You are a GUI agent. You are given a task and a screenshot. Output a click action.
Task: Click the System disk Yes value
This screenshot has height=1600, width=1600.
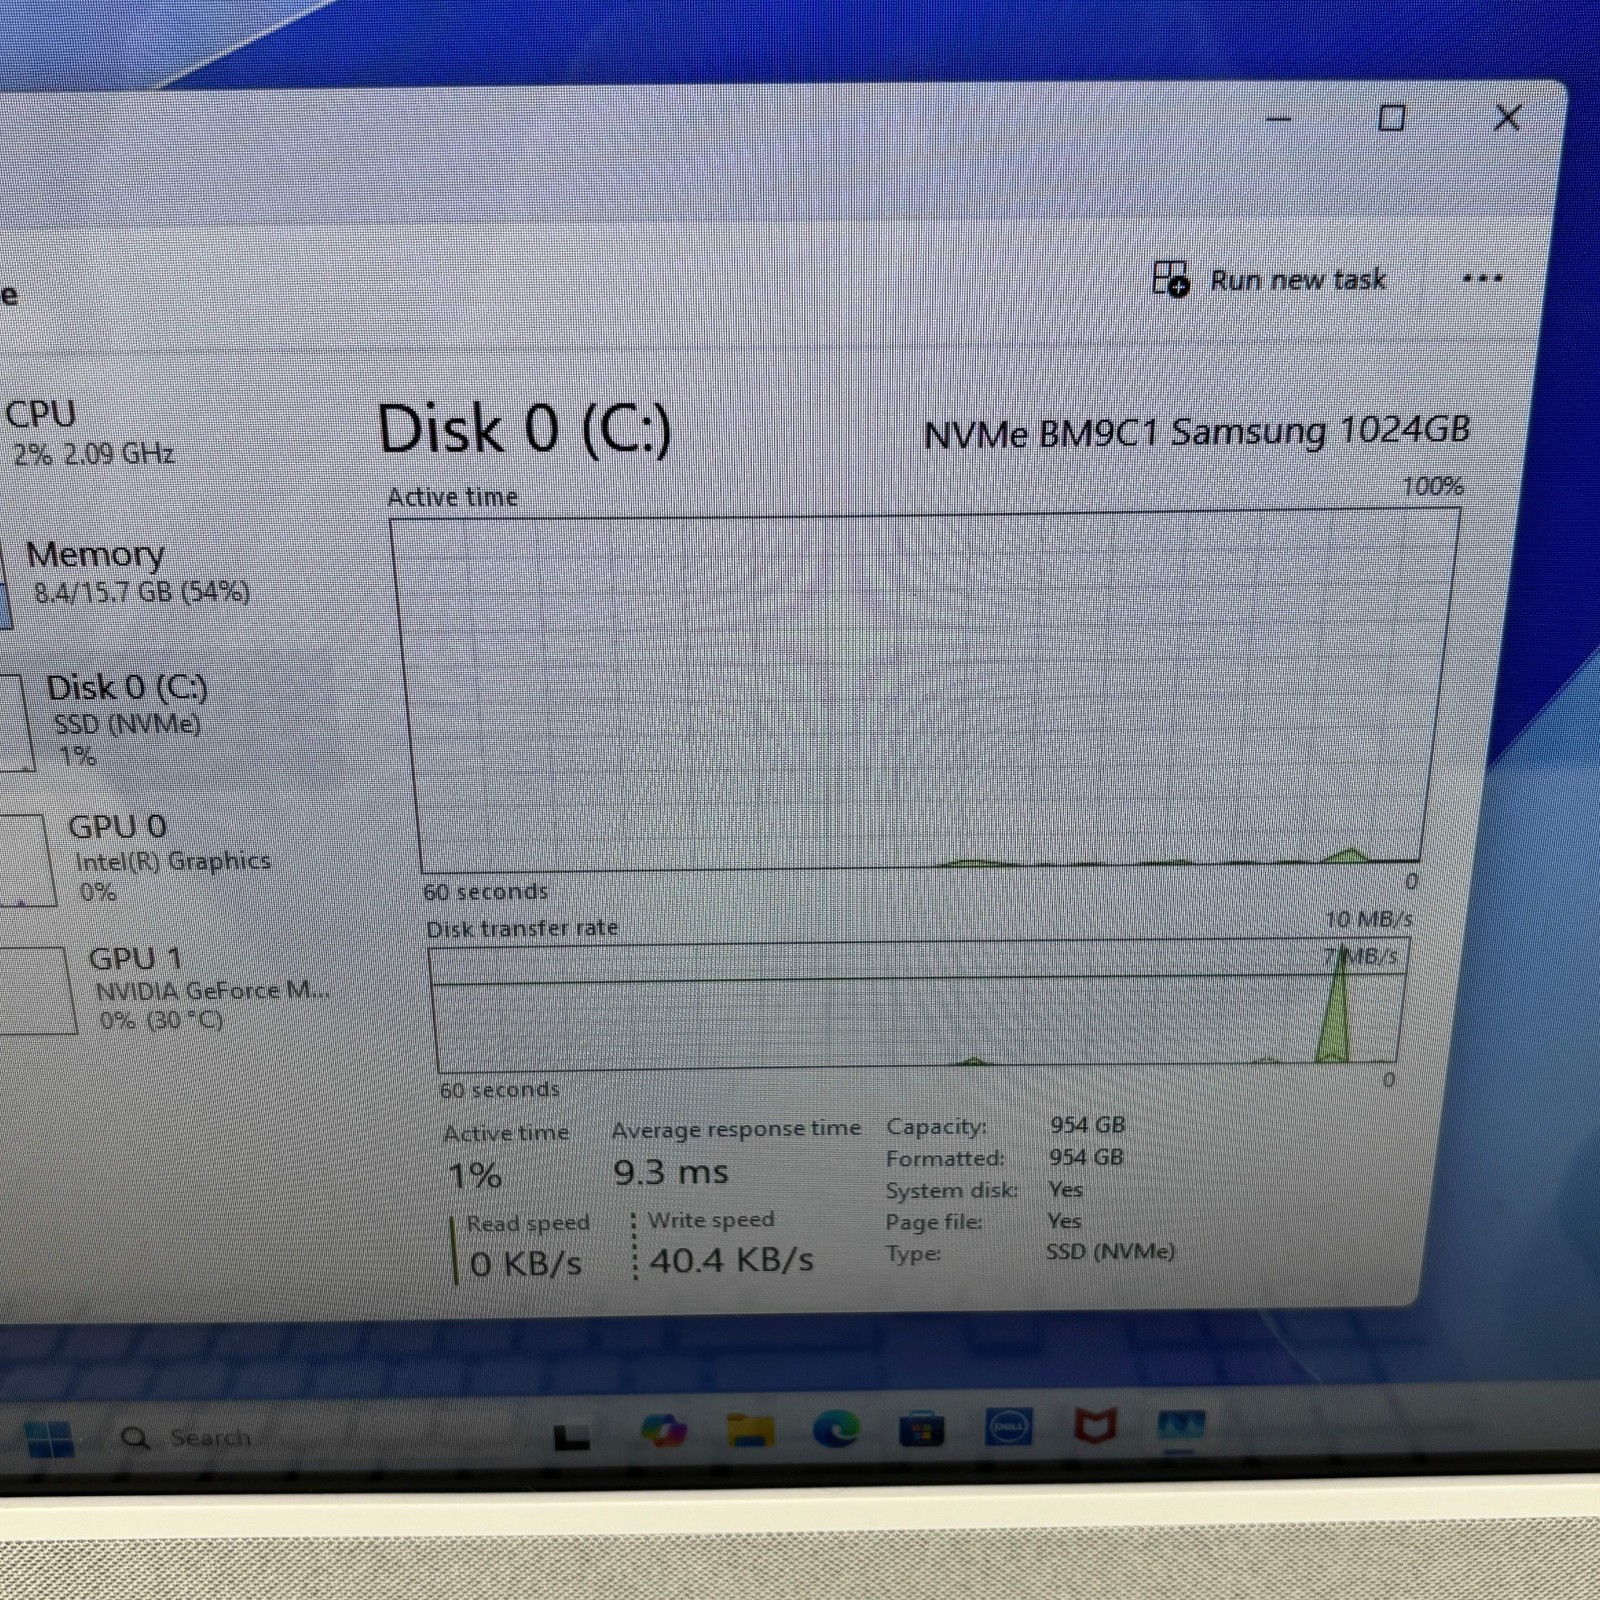1065,1189
